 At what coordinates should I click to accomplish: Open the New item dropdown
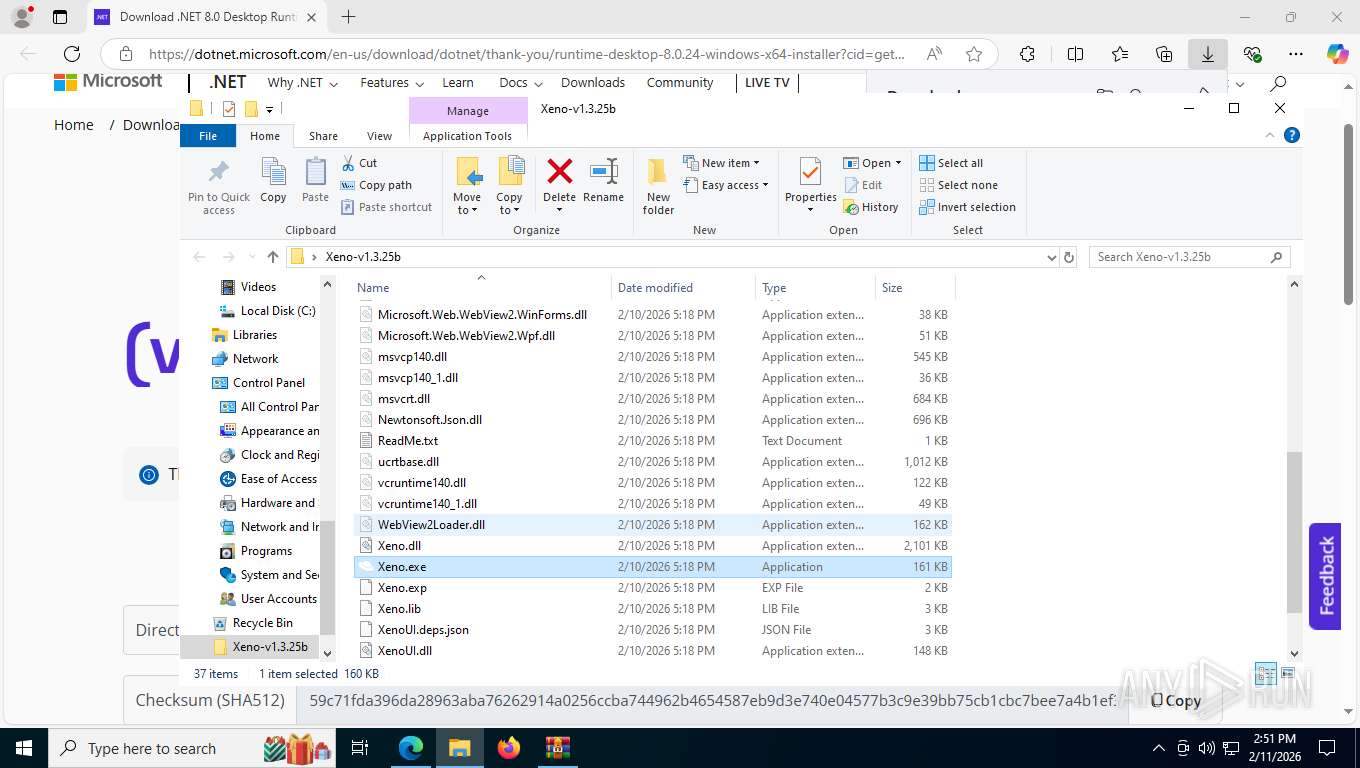[x=721, y=163]
